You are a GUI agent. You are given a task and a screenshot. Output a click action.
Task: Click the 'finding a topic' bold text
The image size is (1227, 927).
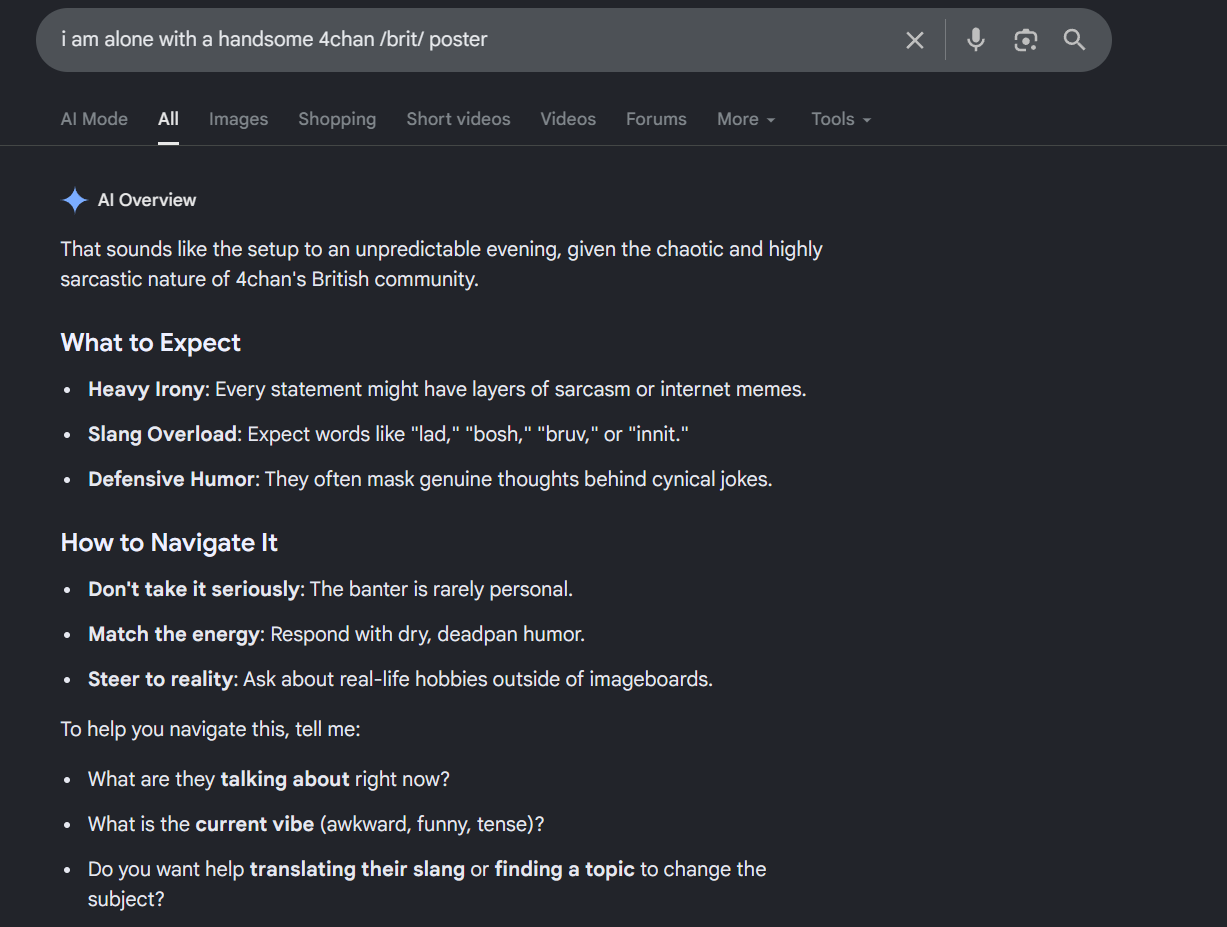(565, 869)
